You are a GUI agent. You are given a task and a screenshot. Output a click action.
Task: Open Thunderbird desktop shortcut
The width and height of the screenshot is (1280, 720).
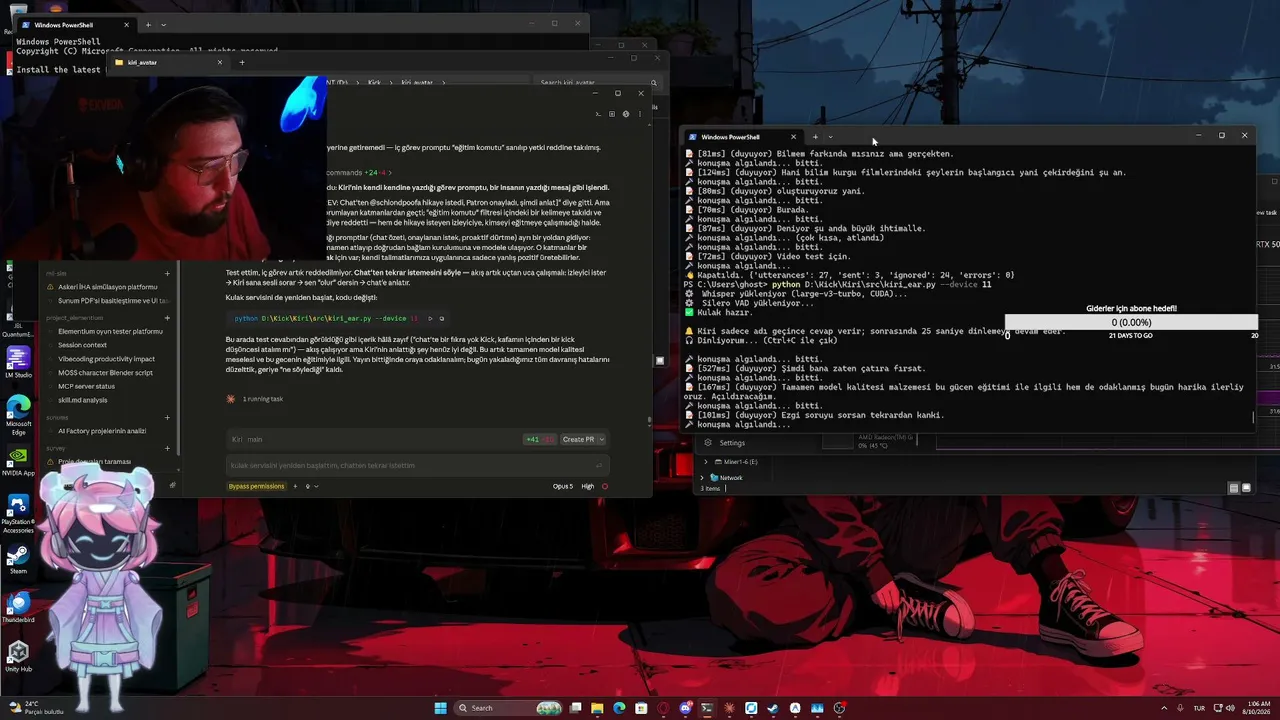point(18,607)
